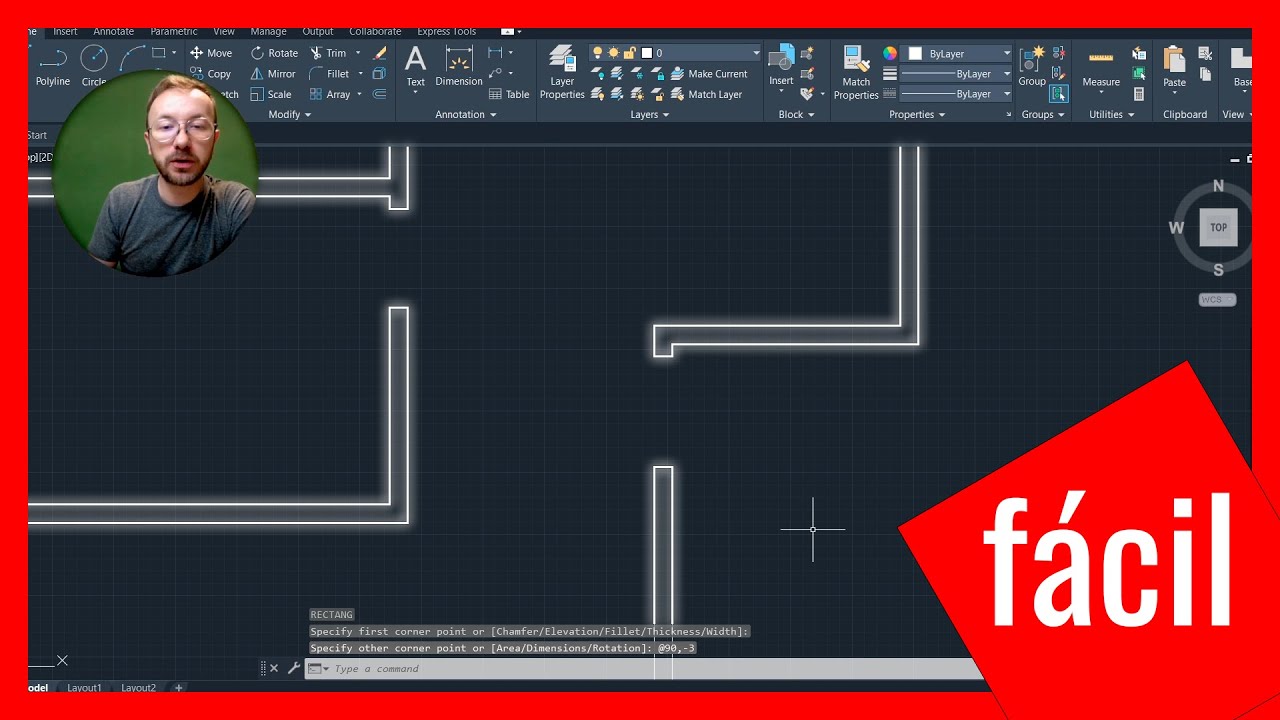
Task: Open the ByLayer linetype dropdown
Action: (x=957, y=94)
